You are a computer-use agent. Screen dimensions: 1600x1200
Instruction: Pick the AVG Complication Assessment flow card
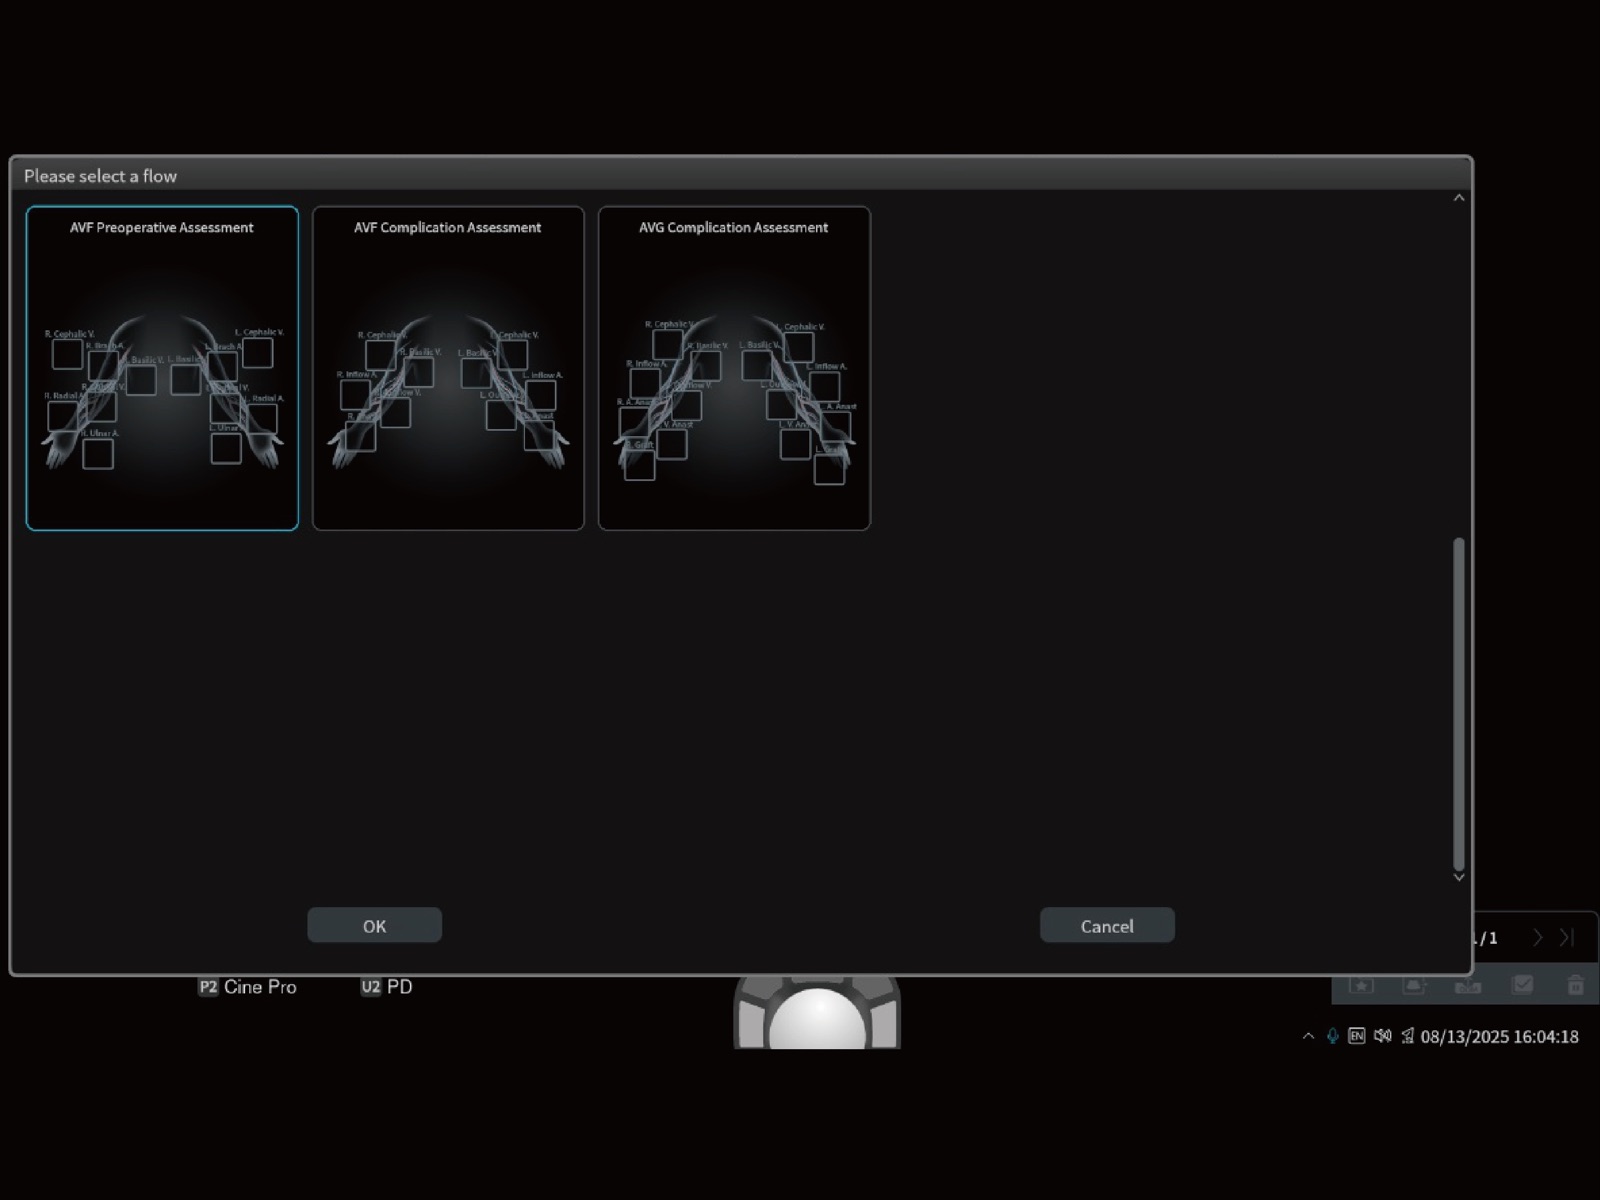(734, 368)
